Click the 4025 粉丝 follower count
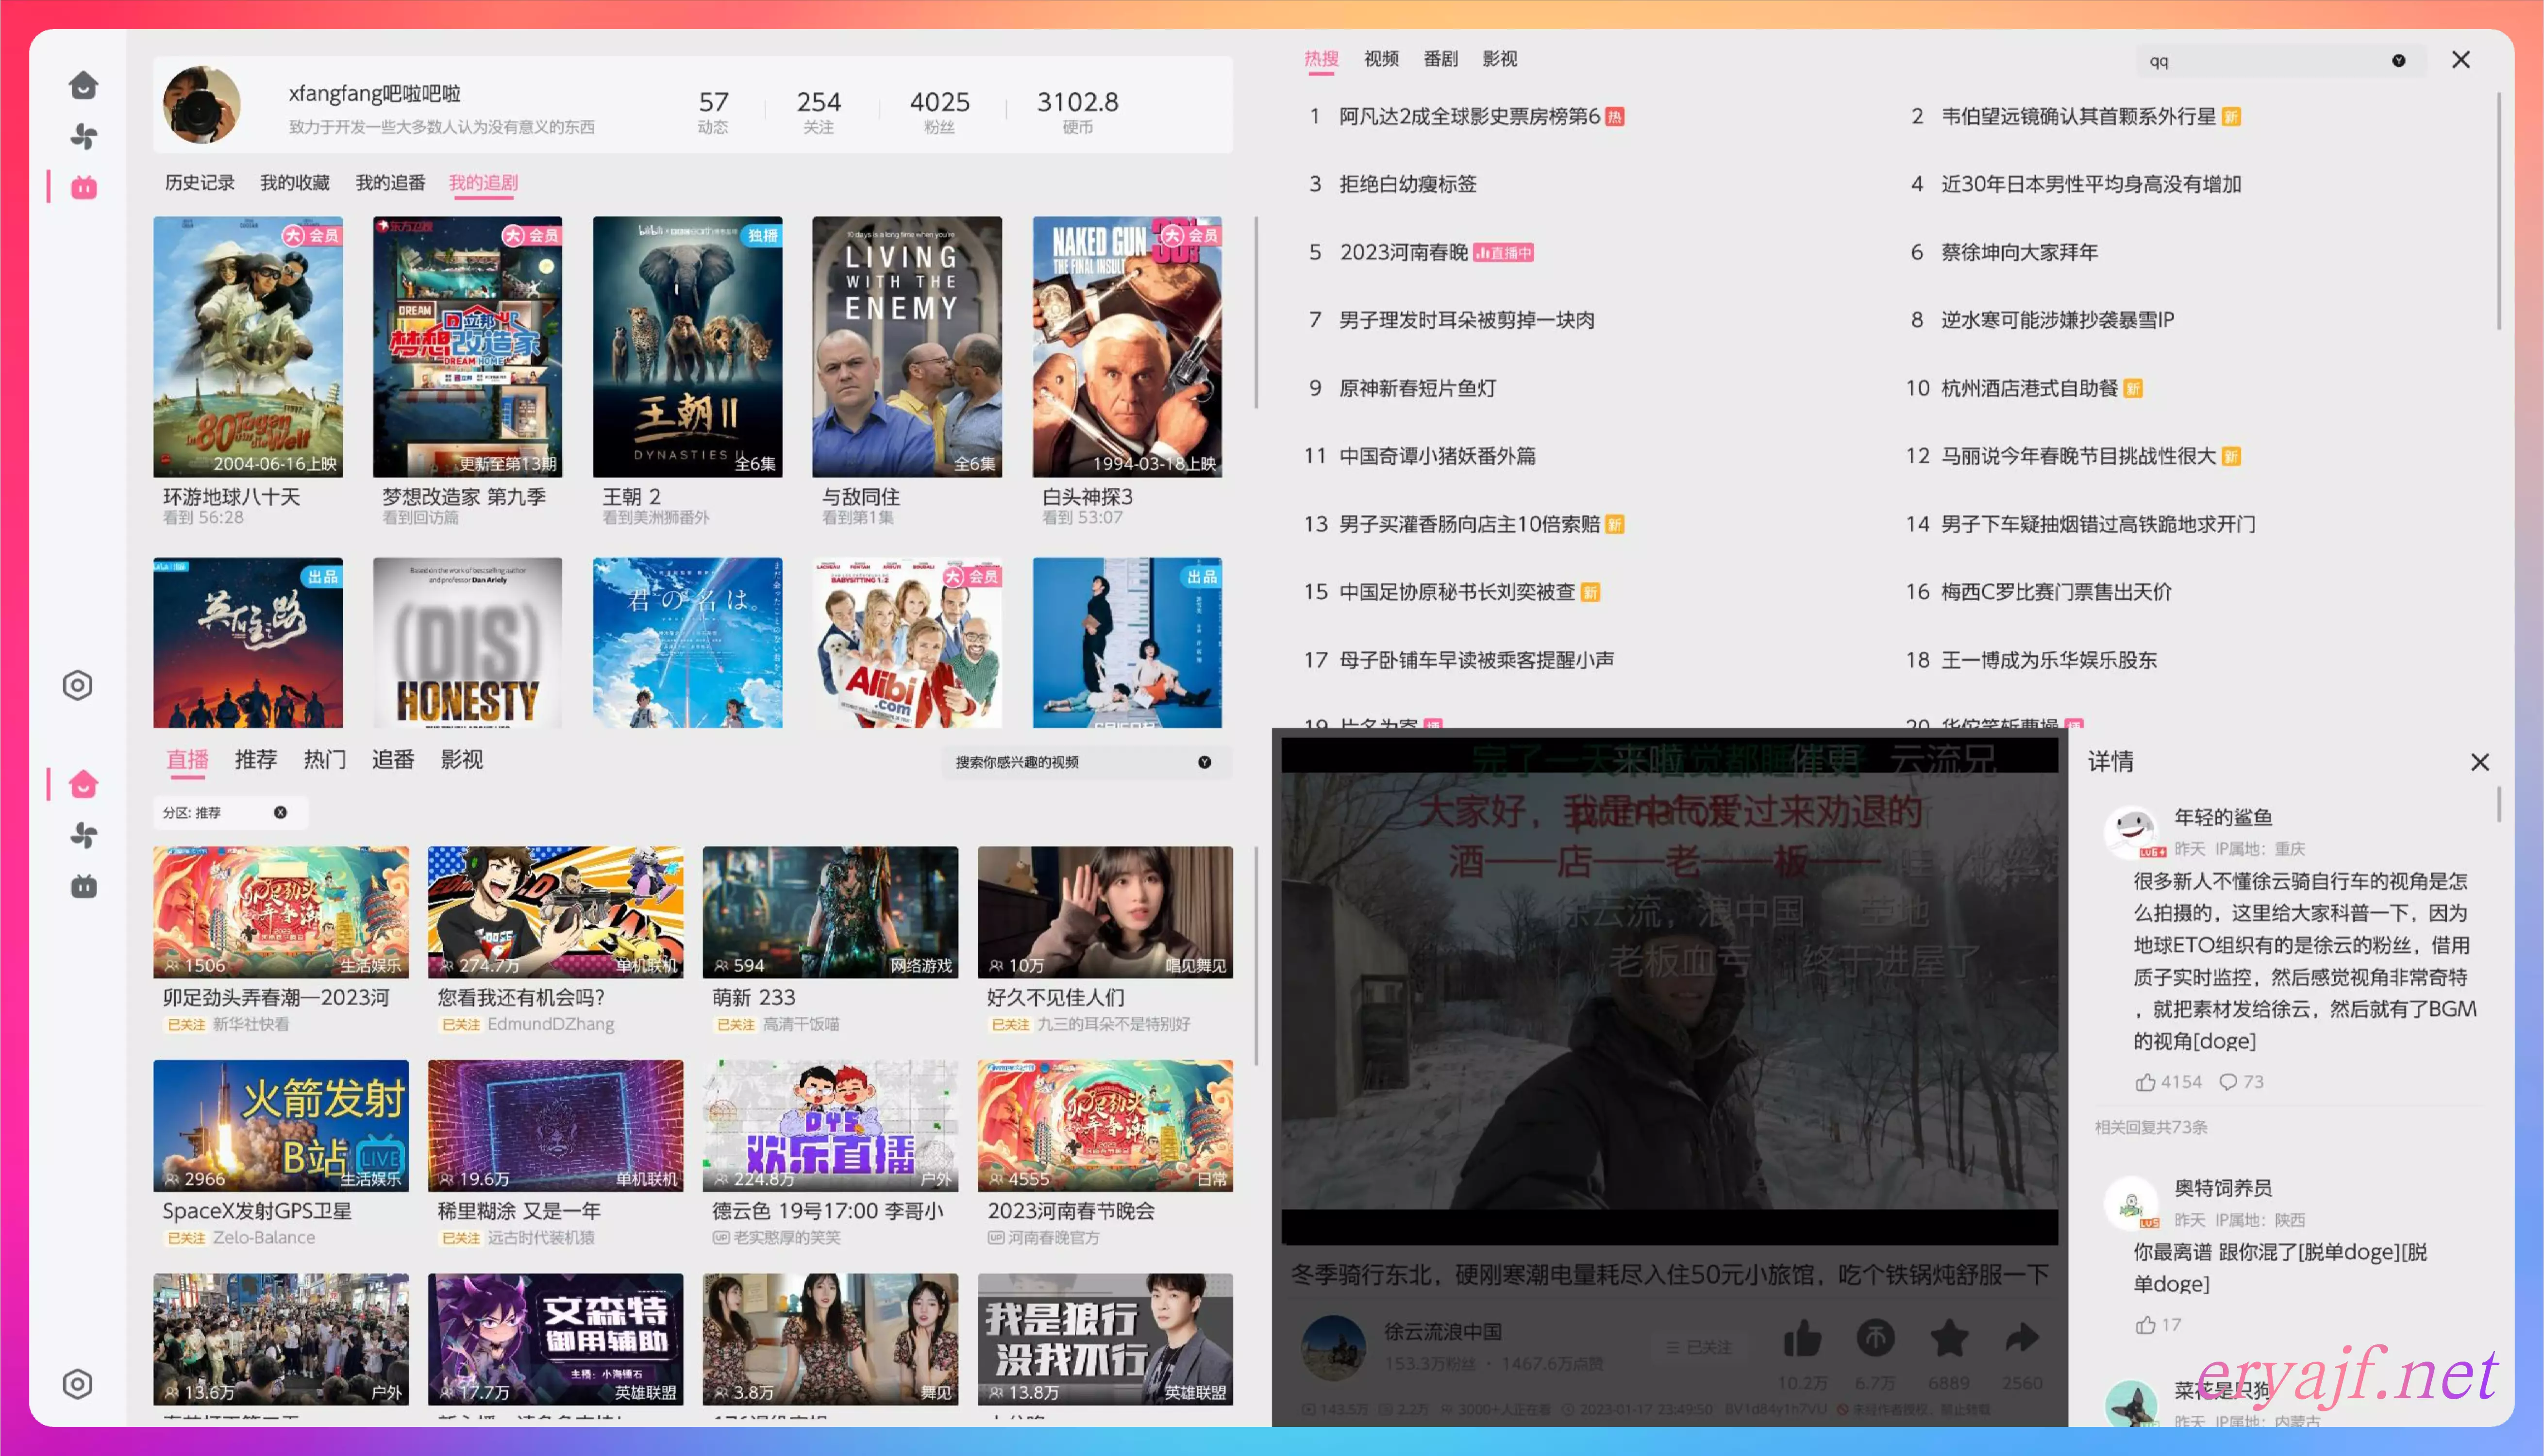 point(939,111)
